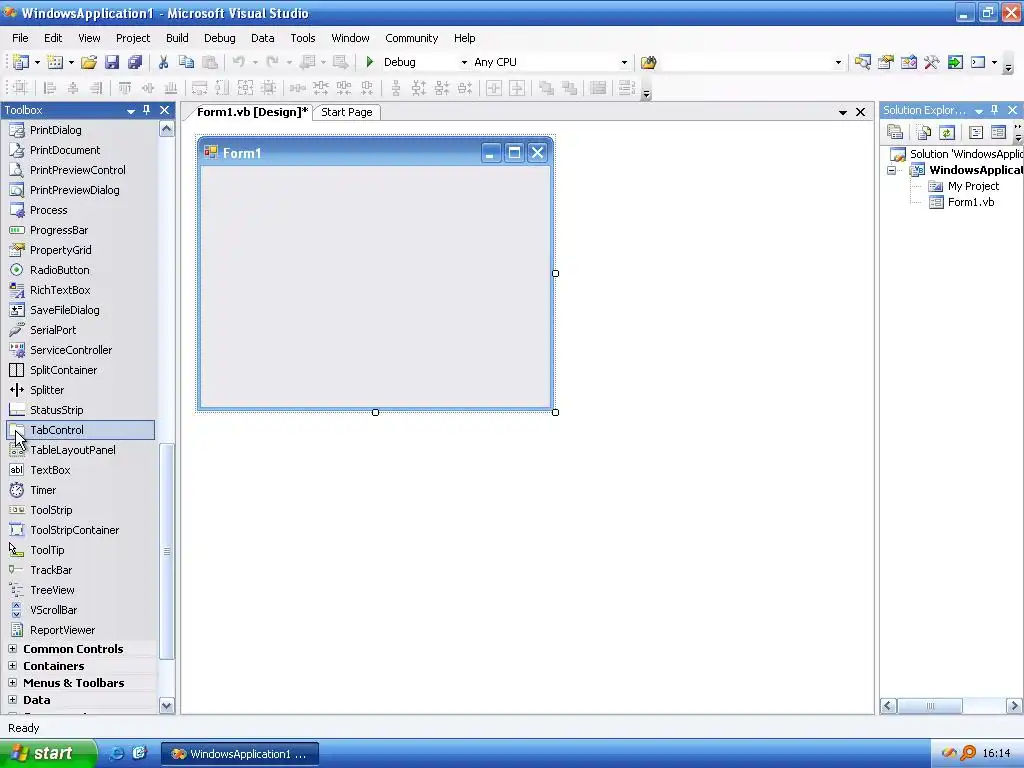Expand the Data toolbox group
The image size is (1024, 768).
pos(12,699)
